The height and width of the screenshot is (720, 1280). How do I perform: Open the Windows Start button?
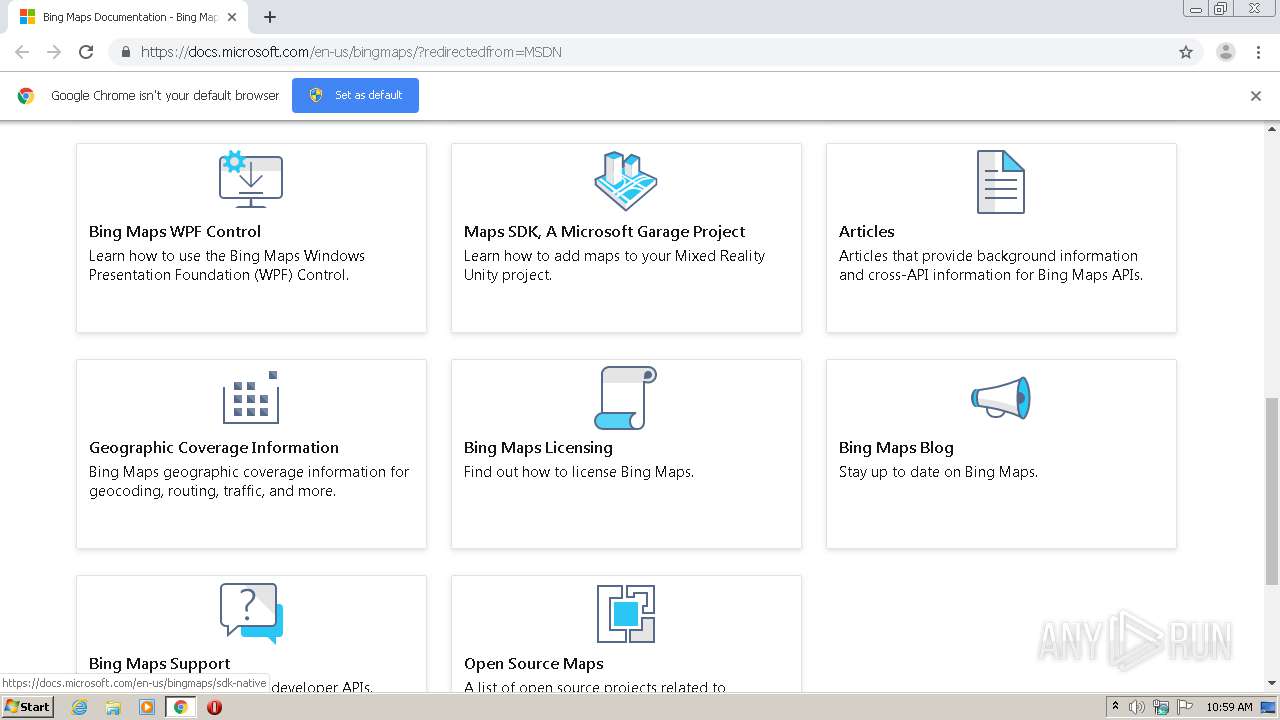[28, 707]
